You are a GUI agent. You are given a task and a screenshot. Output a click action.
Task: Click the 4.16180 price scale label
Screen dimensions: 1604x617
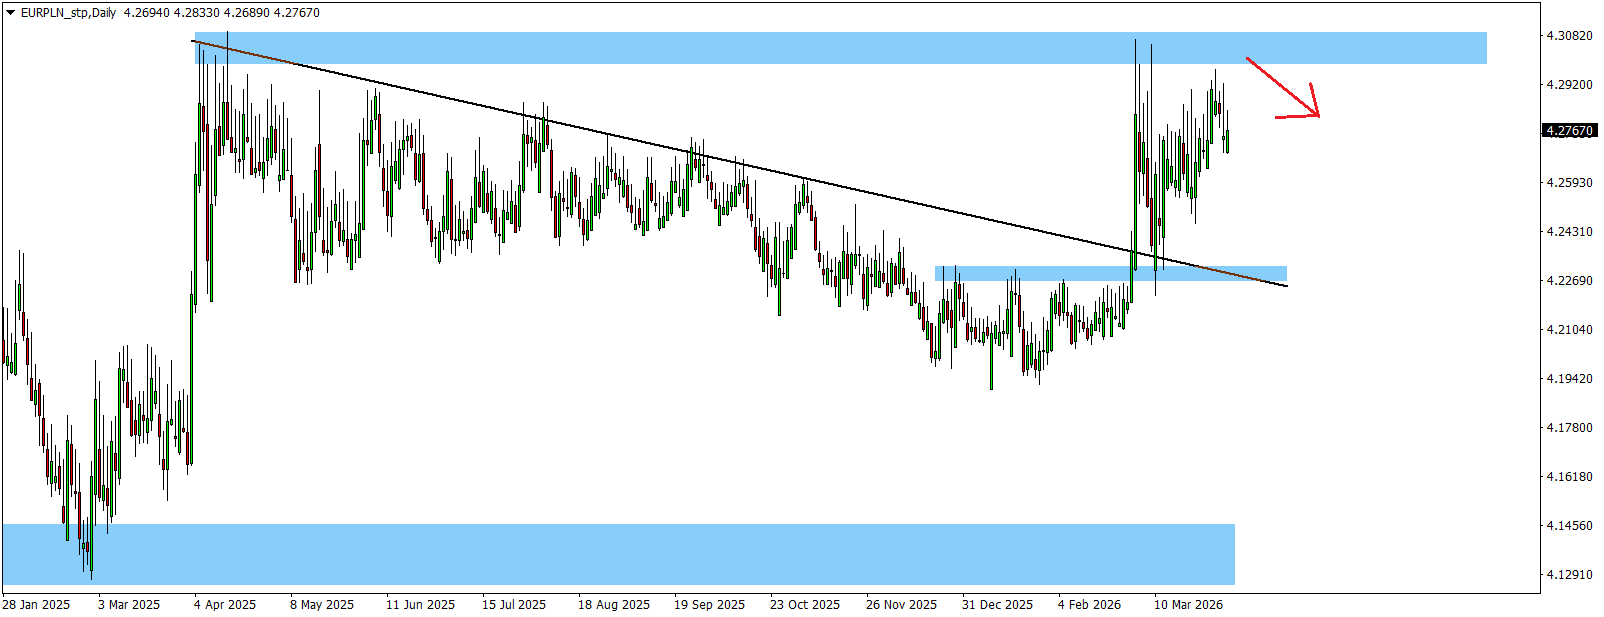1569,477
